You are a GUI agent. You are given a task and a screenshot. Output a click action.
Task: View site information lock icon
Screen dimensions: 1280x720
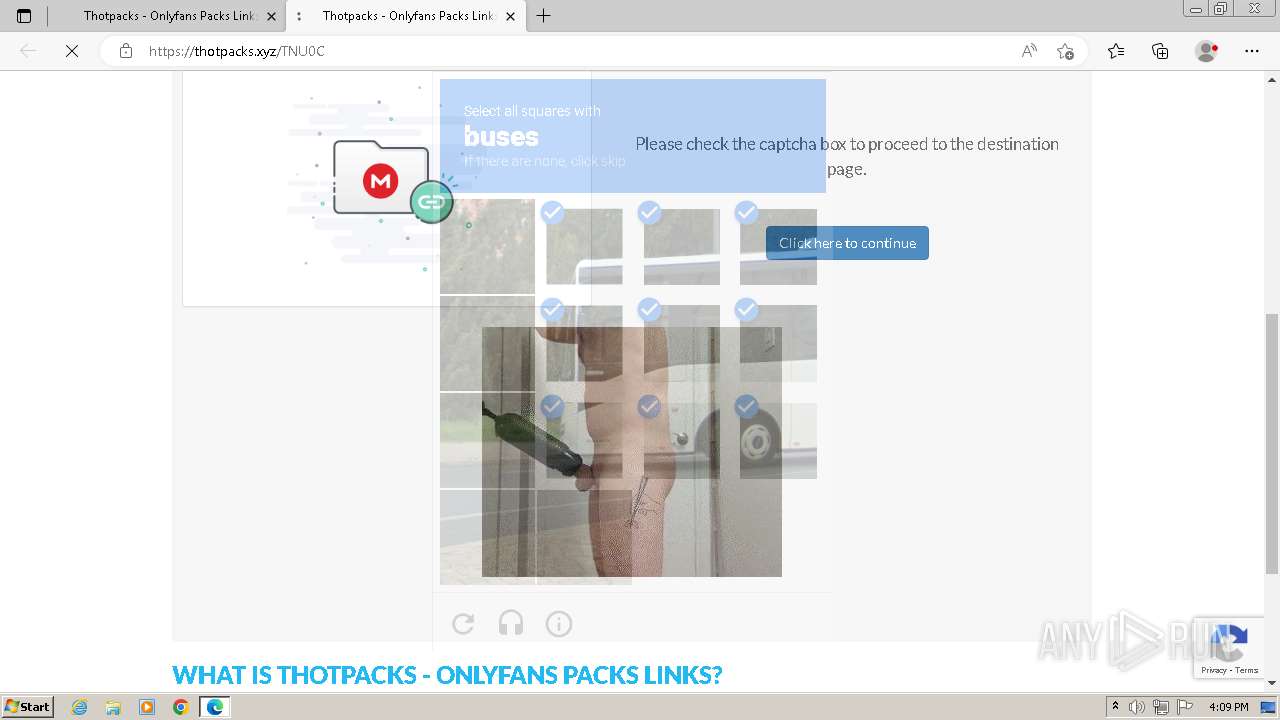pos(125,51)
